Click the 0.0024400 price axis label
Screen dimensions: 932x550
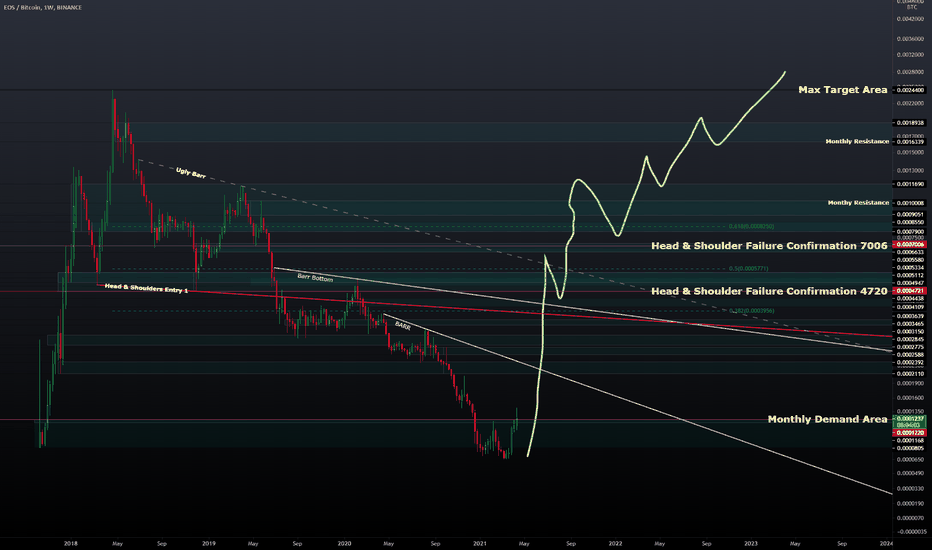[x=909, y=90]
